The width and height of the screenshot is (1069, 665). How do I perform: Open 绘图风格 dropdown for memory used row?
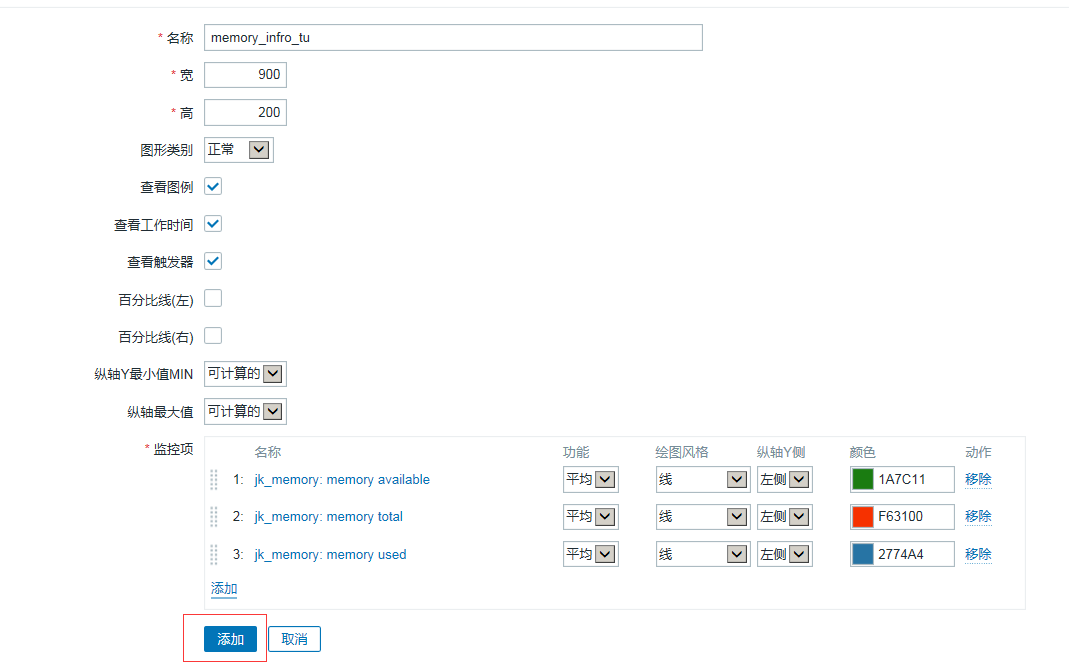pos(703,555)
